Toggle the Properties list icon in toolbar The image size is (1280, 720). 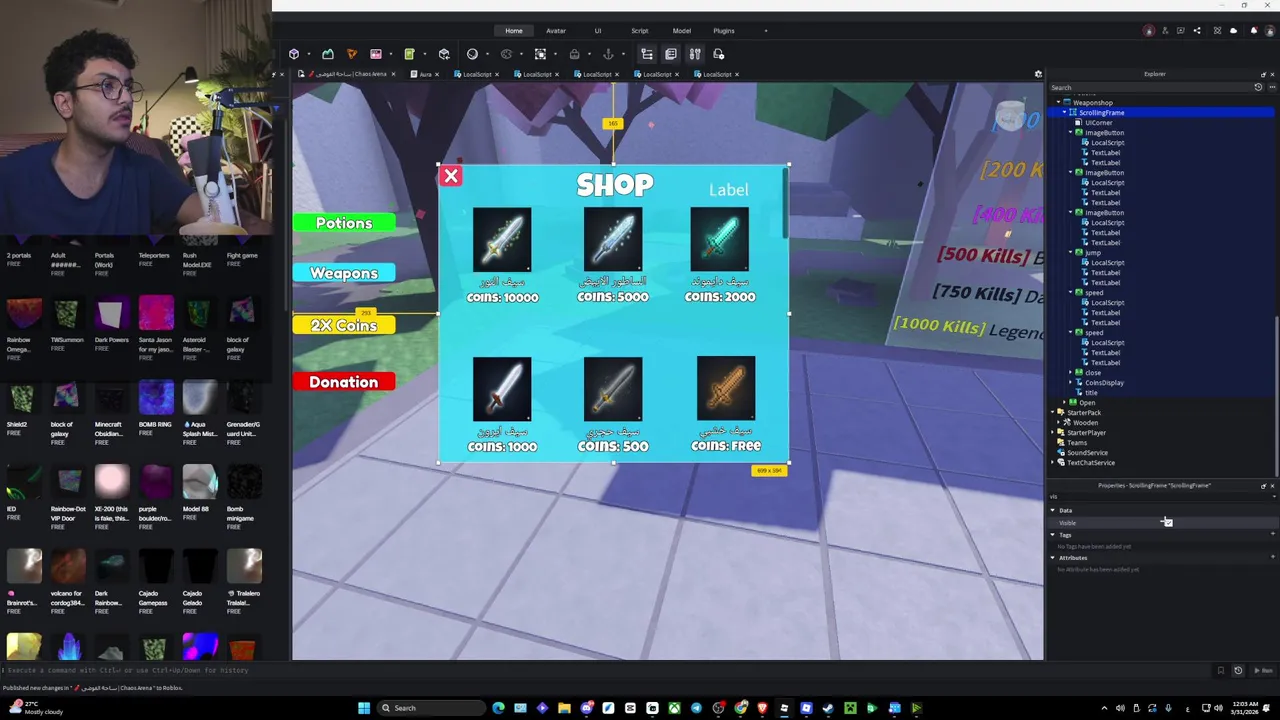click(671, 54)
